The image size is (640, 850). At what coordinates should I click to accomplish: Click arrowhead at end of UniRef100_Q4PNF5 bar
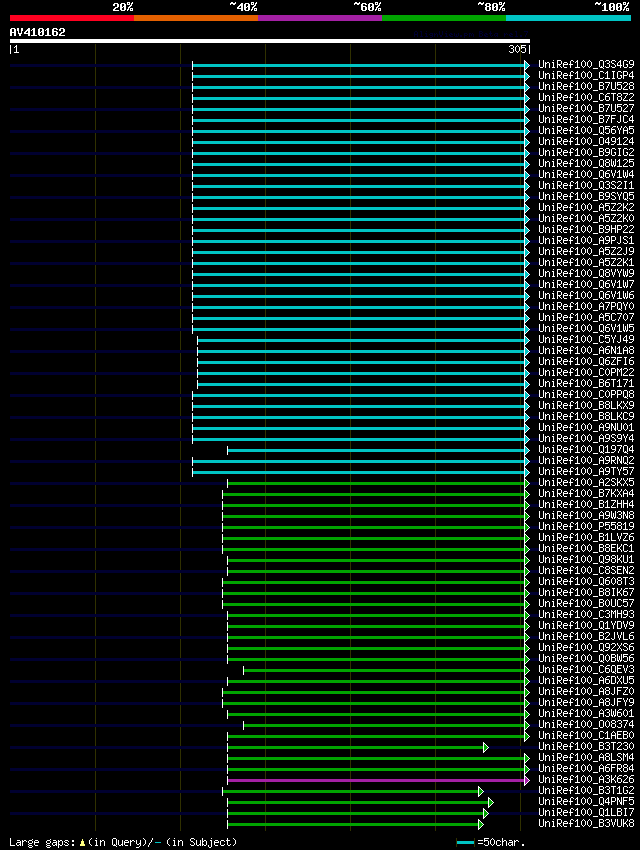491,802
